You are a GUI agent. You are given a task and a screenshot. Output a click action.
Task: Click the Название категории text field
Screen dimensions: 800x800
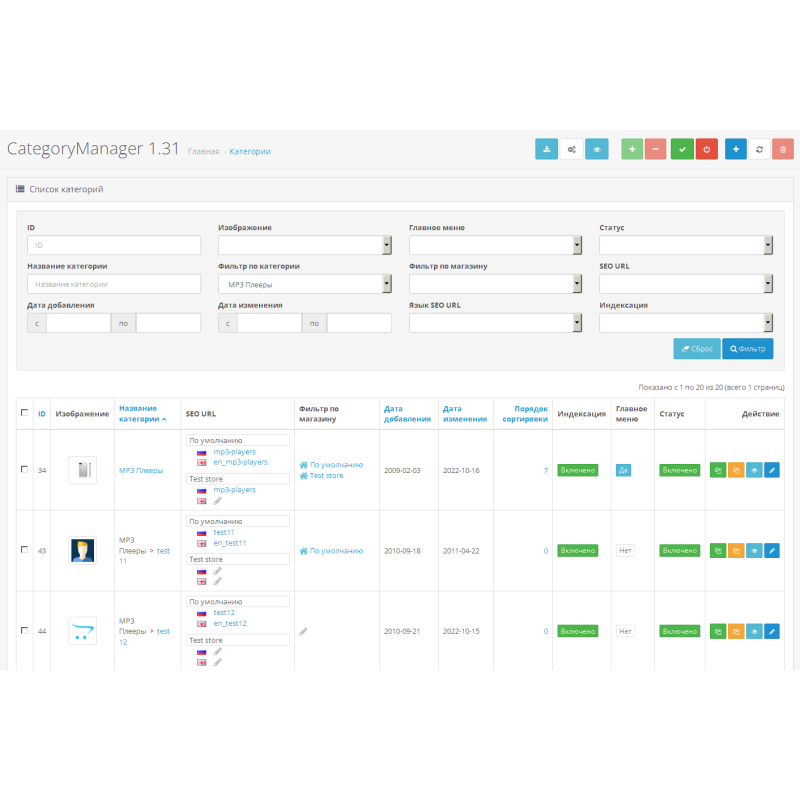click(114, 285)
